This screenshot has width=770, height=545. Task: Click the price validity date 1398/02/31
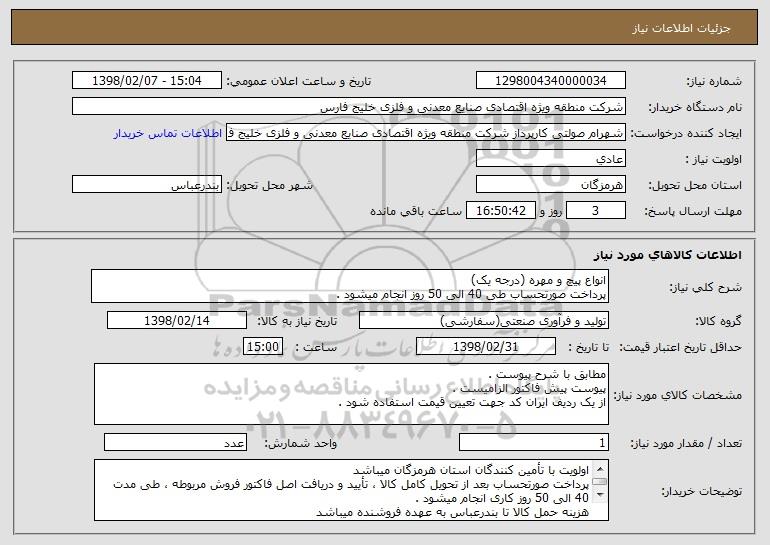point(486,347)
